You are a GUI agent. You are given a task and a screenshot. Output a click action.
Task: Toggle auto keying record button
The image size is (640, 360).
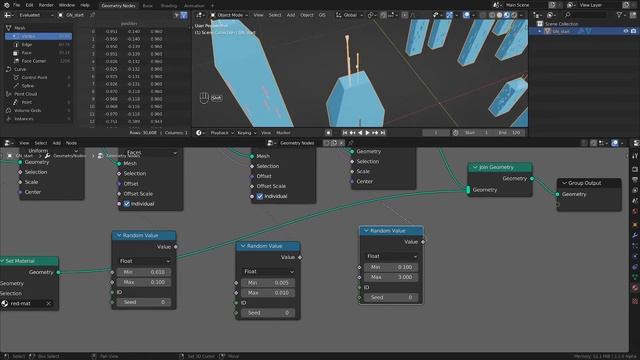pyautogui.click(x=329, y=133)
